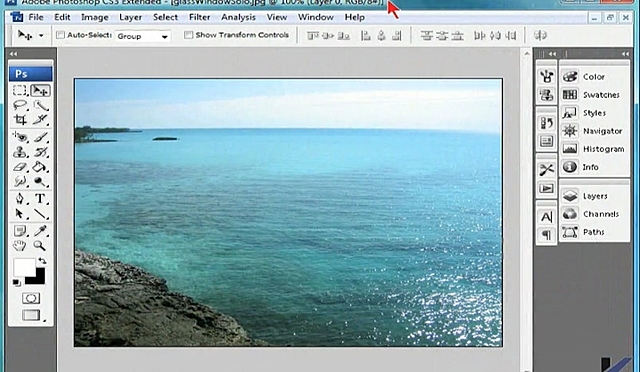Expand the toolbox with double arrows
640x372 pixels.
[x=13, y=54]
